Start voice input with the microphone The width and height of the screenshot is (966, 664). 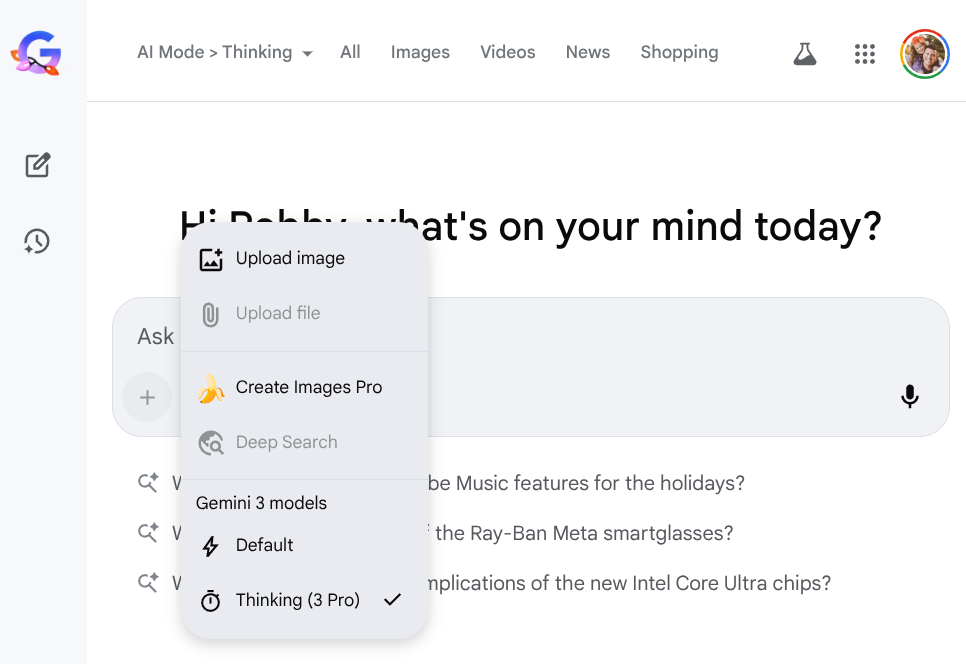click(x=909, y=397)
